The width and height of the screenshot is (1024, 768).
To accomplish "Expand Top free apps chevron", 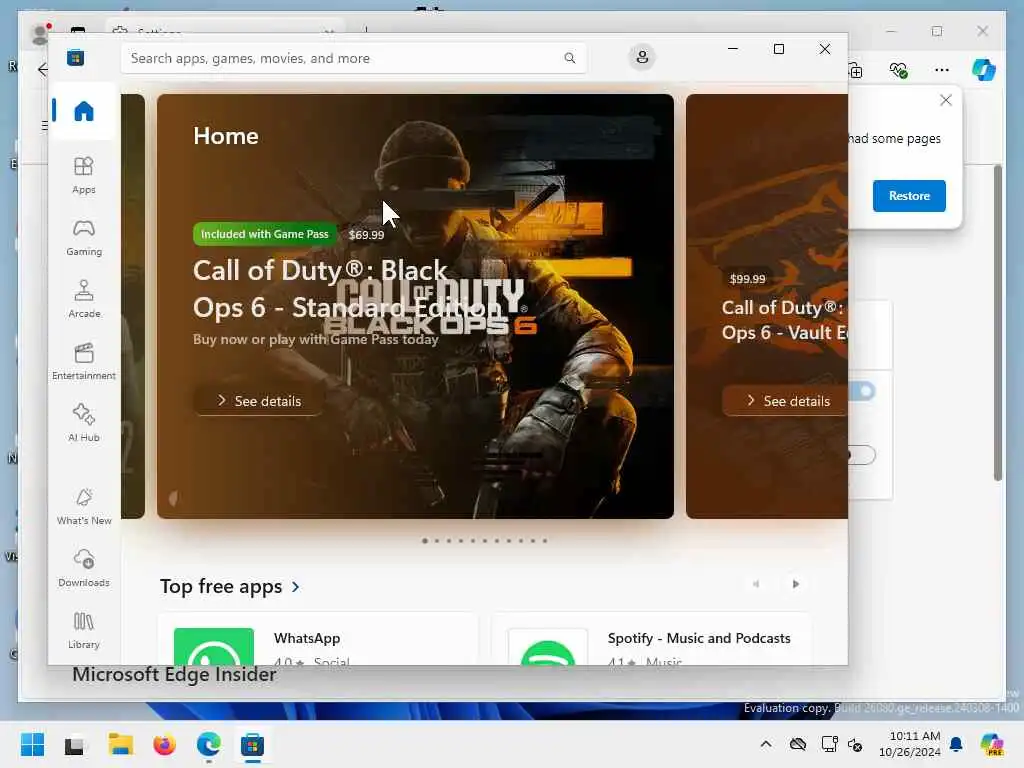I will point(296,586).
